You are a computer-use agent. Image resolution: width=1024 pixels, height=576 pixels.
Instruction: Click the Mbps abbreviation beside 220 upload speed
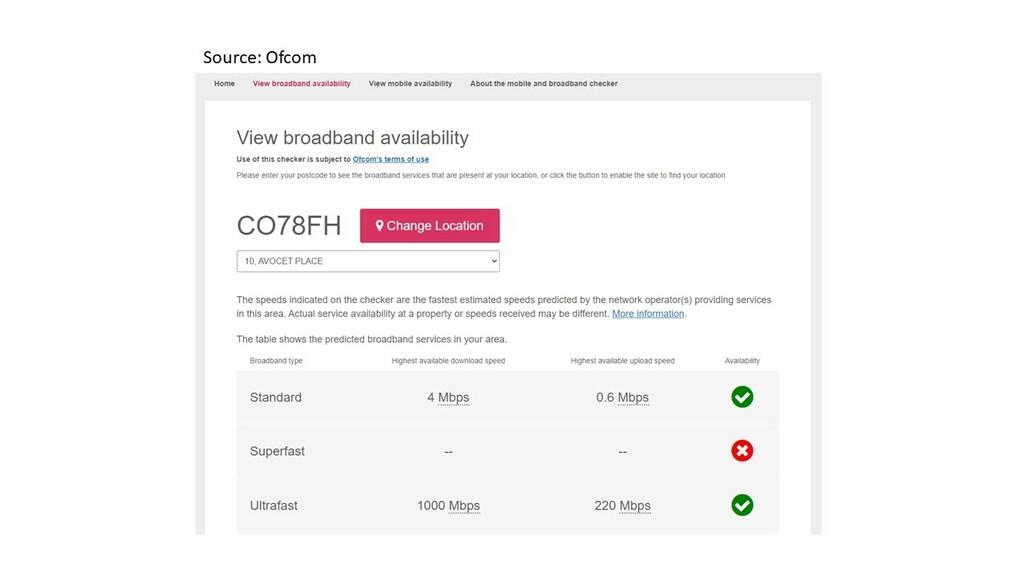coord(635,506)
